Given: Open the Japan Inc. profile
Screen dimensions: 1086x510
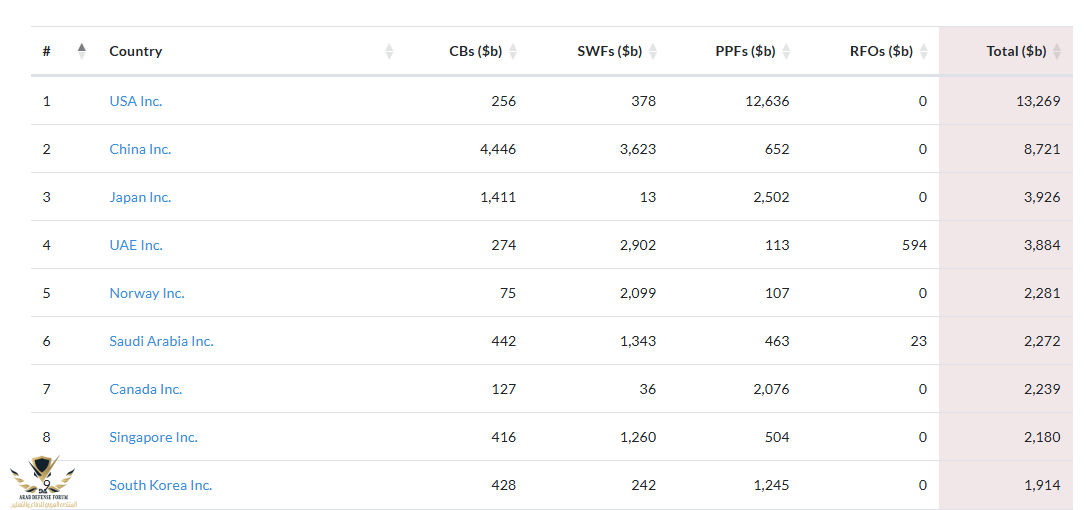Looking at the screenshot, I should 140,197.
